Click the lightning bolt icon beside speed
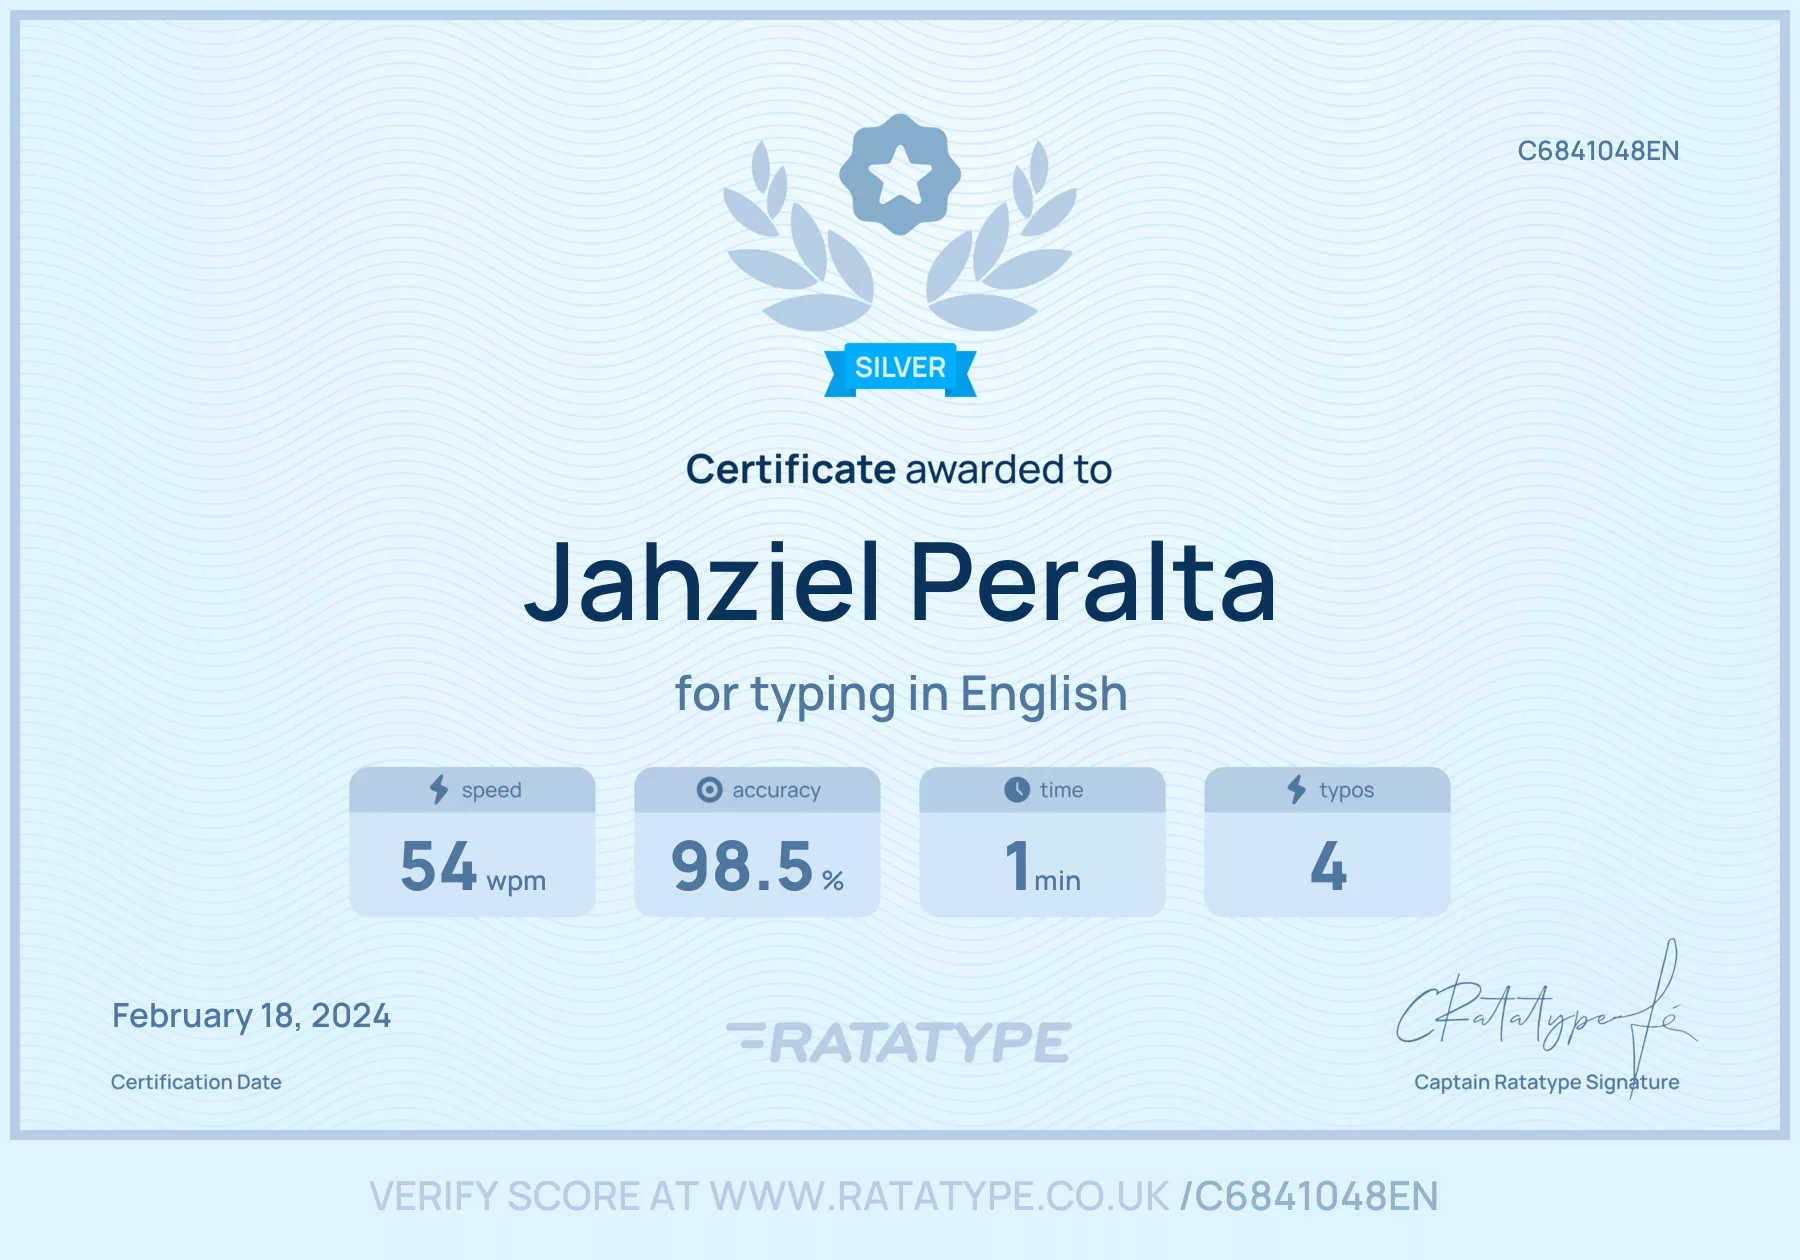This screenshot has height=1260, width=1800. (439, 789)
